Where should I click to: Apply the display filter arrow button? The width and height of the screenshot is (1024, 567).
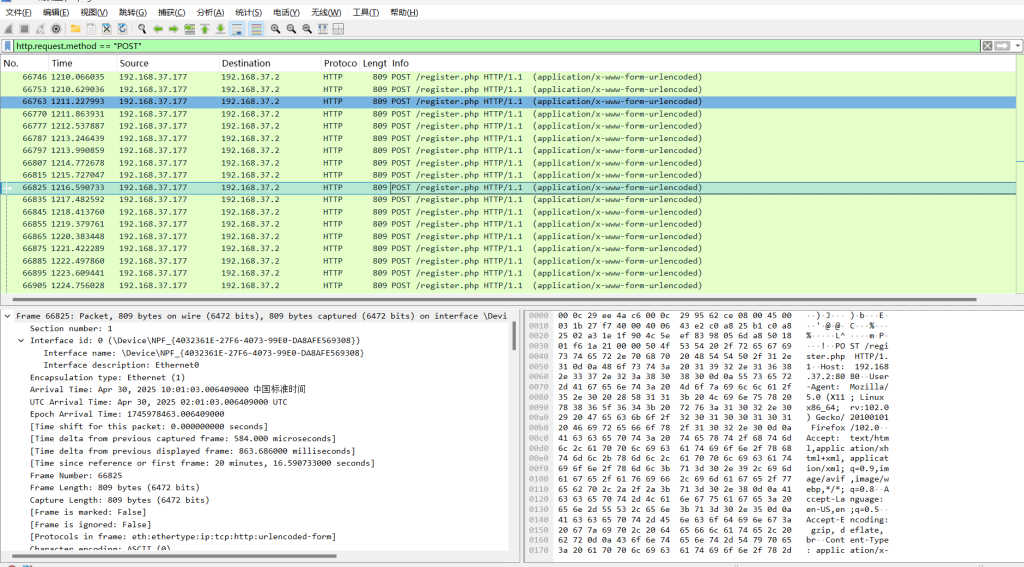[x=1002, y=46]
